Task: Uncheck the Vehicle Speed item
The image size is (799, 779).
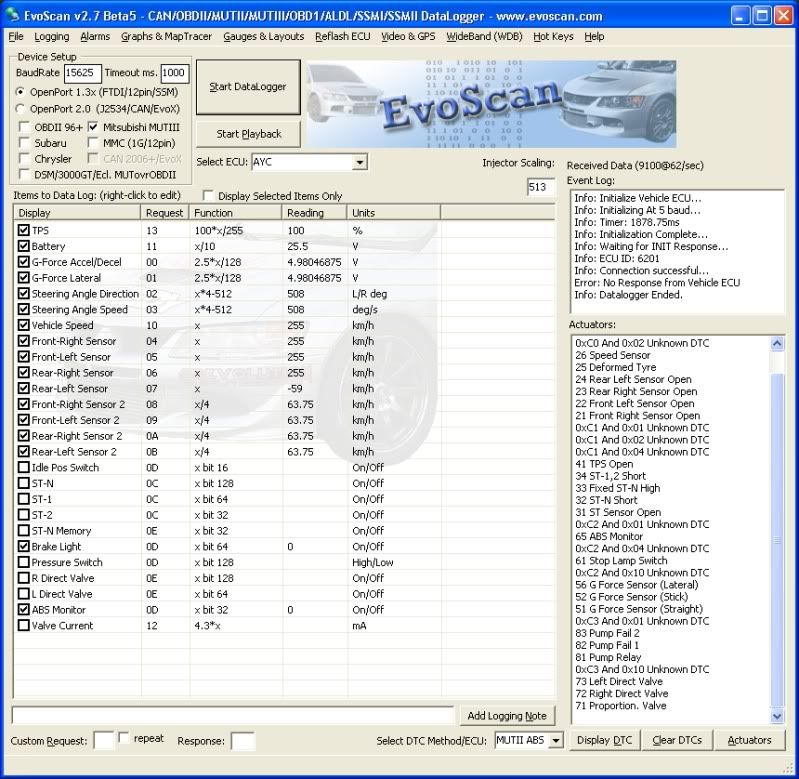Action: click(23, 325)
